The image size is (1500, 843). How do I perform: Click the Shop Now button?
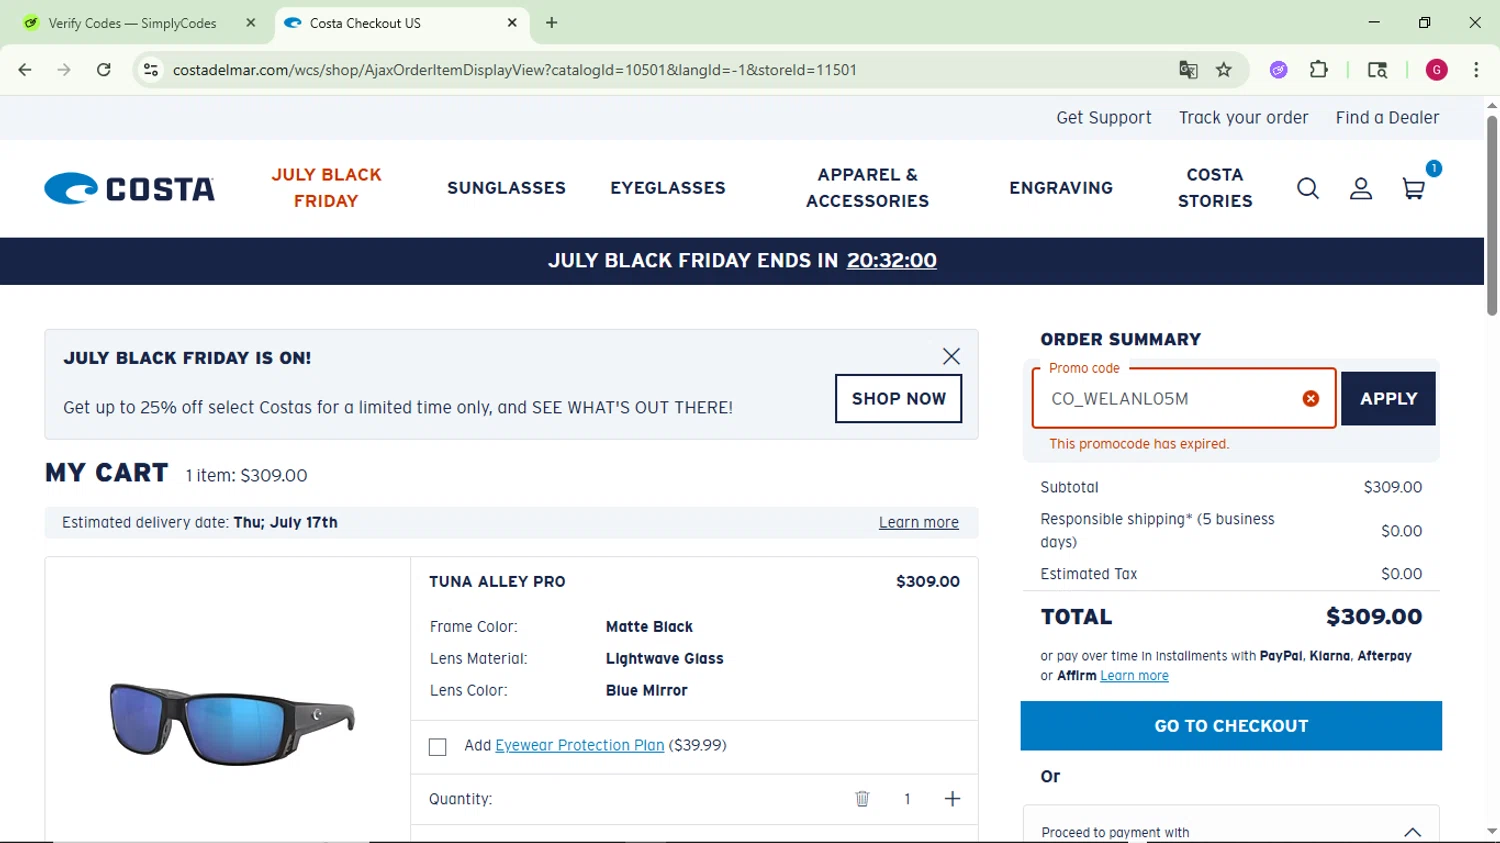click(x=898, y=399)
